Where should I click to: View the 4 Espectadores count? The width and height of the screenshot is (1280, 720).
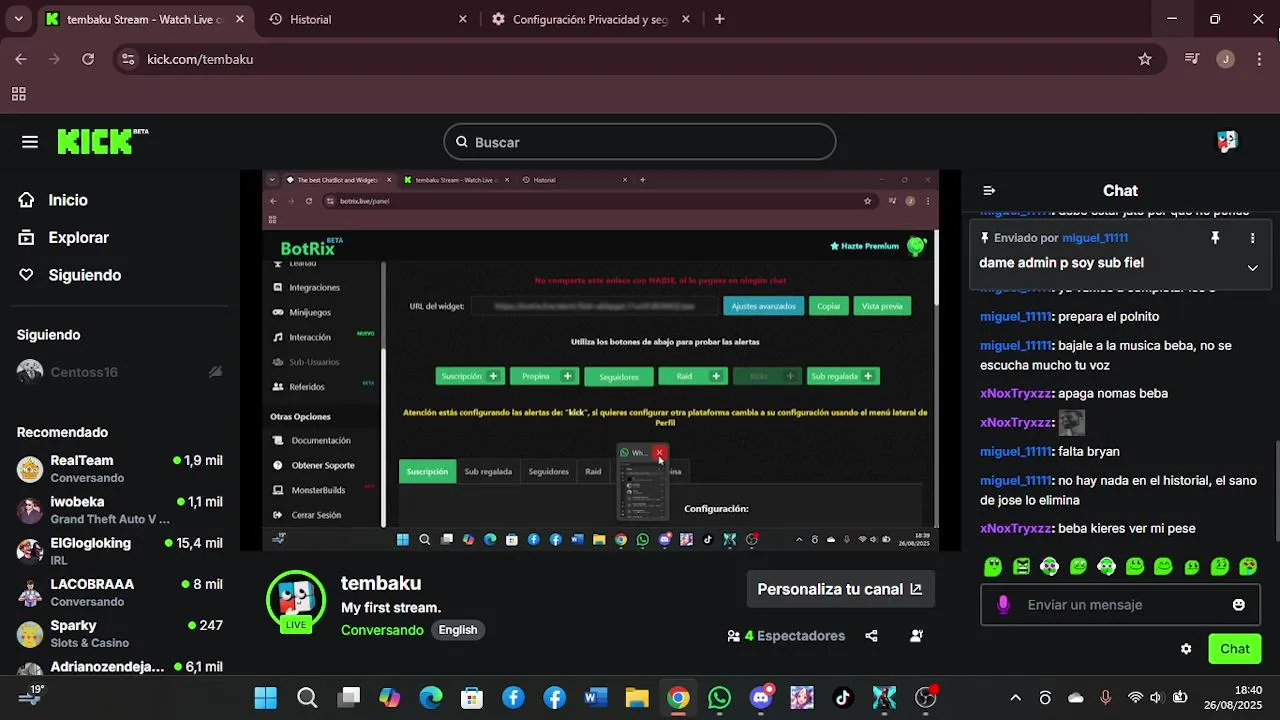coord(786,636)
